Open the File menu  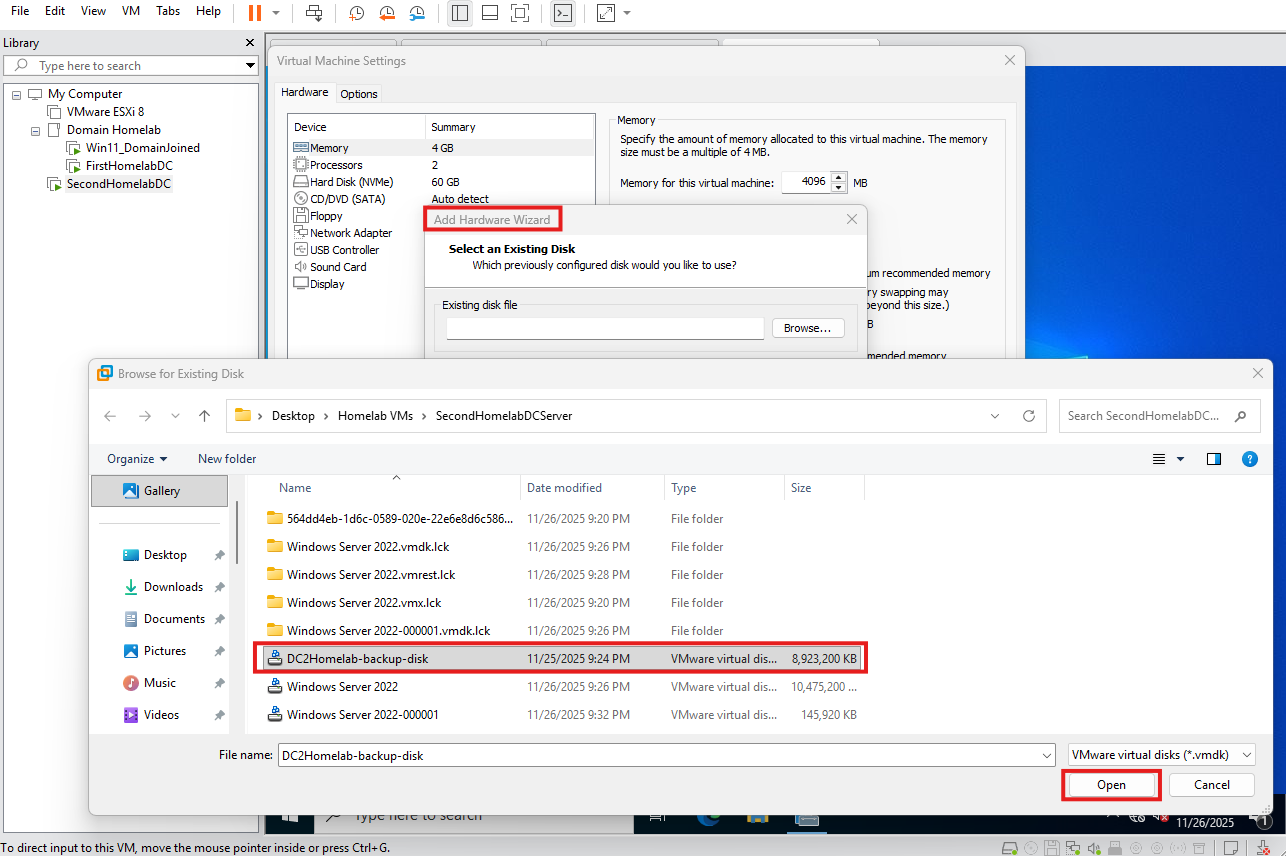[20, 11]
